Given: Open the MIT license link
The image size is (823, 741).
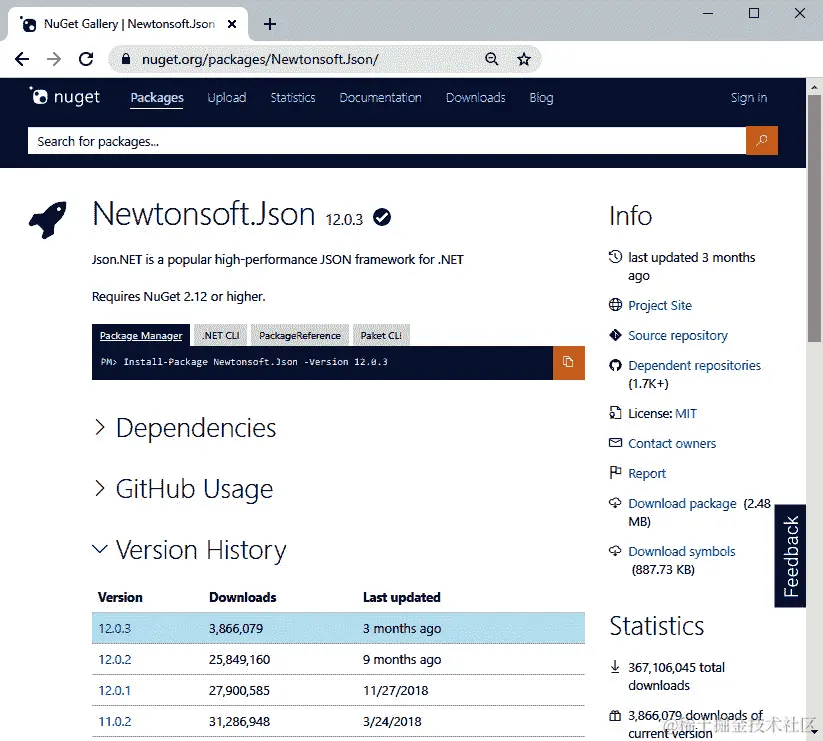Looking at the screenshot, I should pyautogui.click(x=686, y=413).
